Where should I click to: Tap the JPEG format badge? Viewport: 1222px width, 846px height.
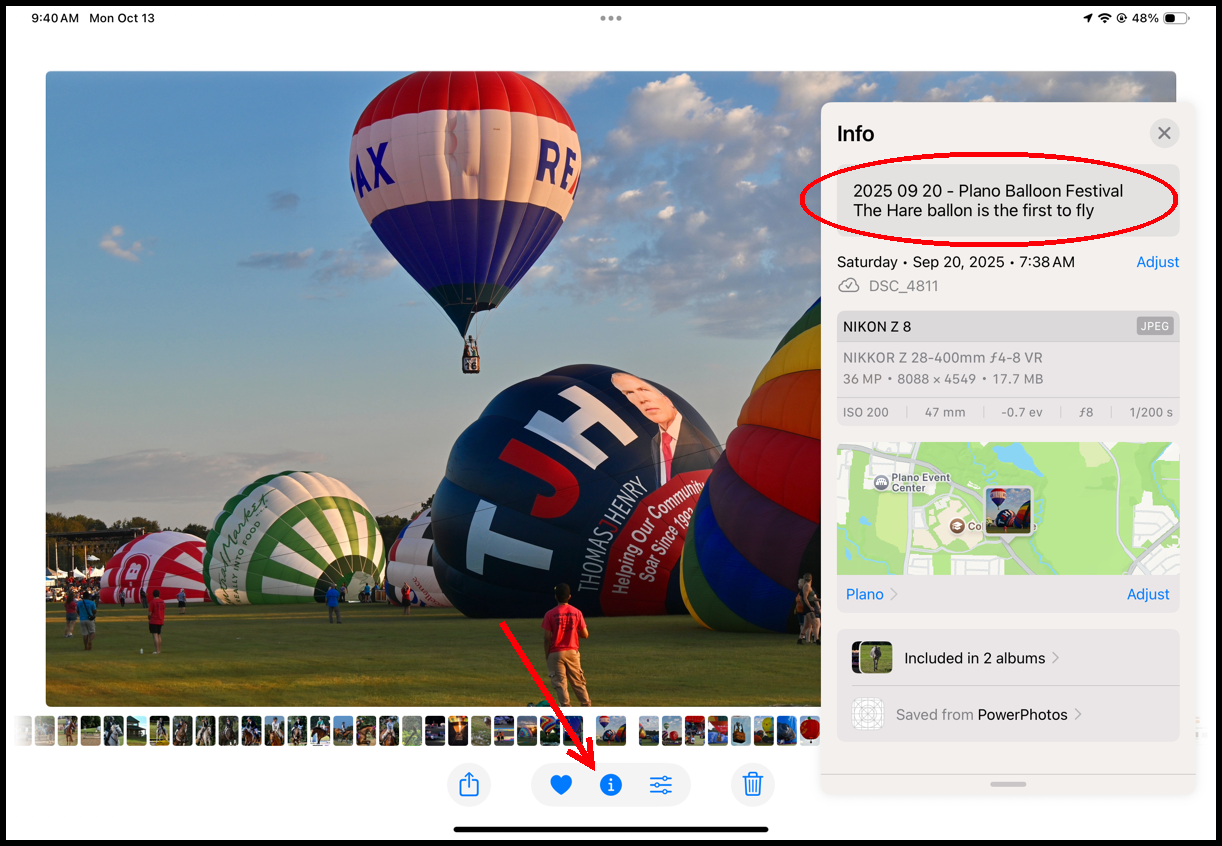click(x=1155, y=326)
